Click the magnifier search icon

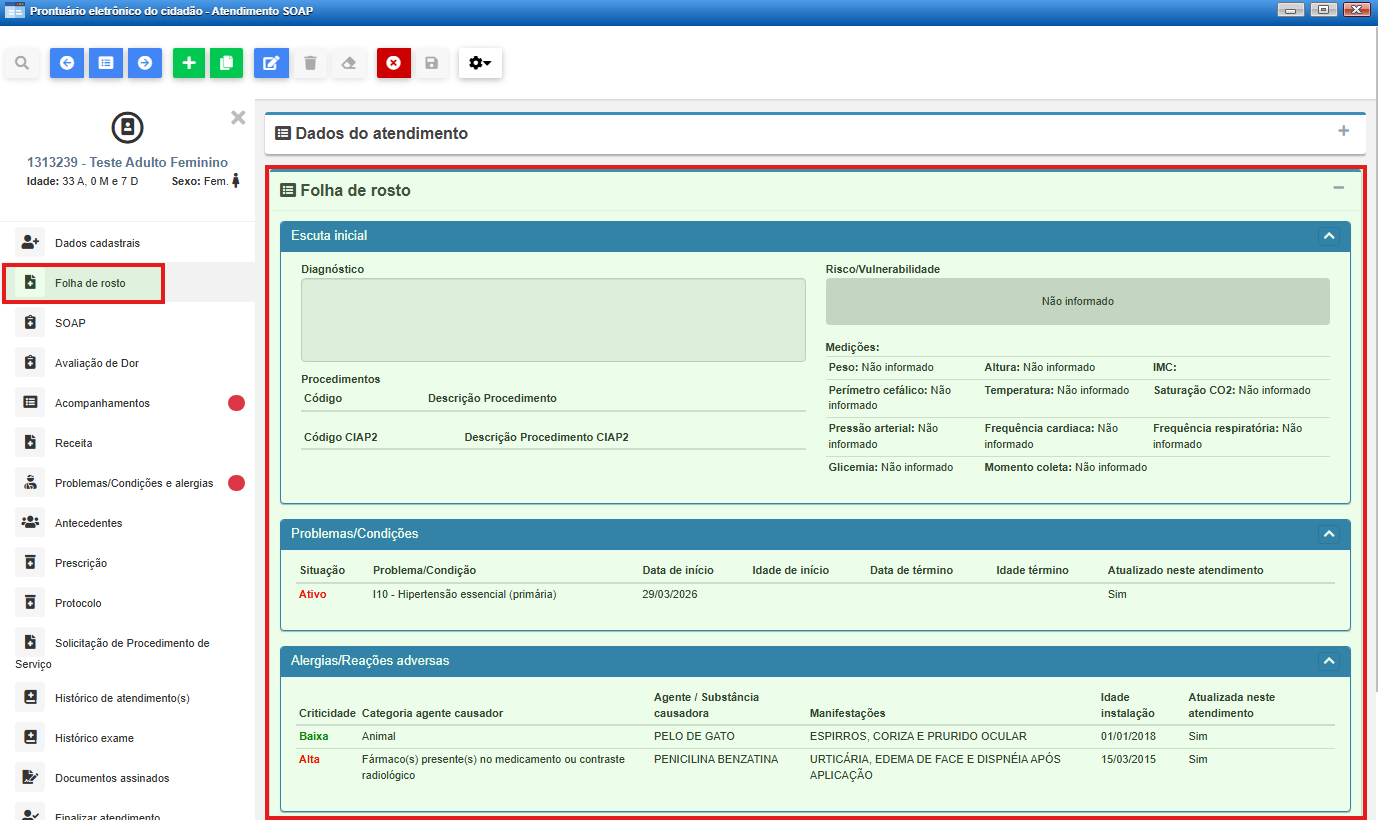point(22,63)
